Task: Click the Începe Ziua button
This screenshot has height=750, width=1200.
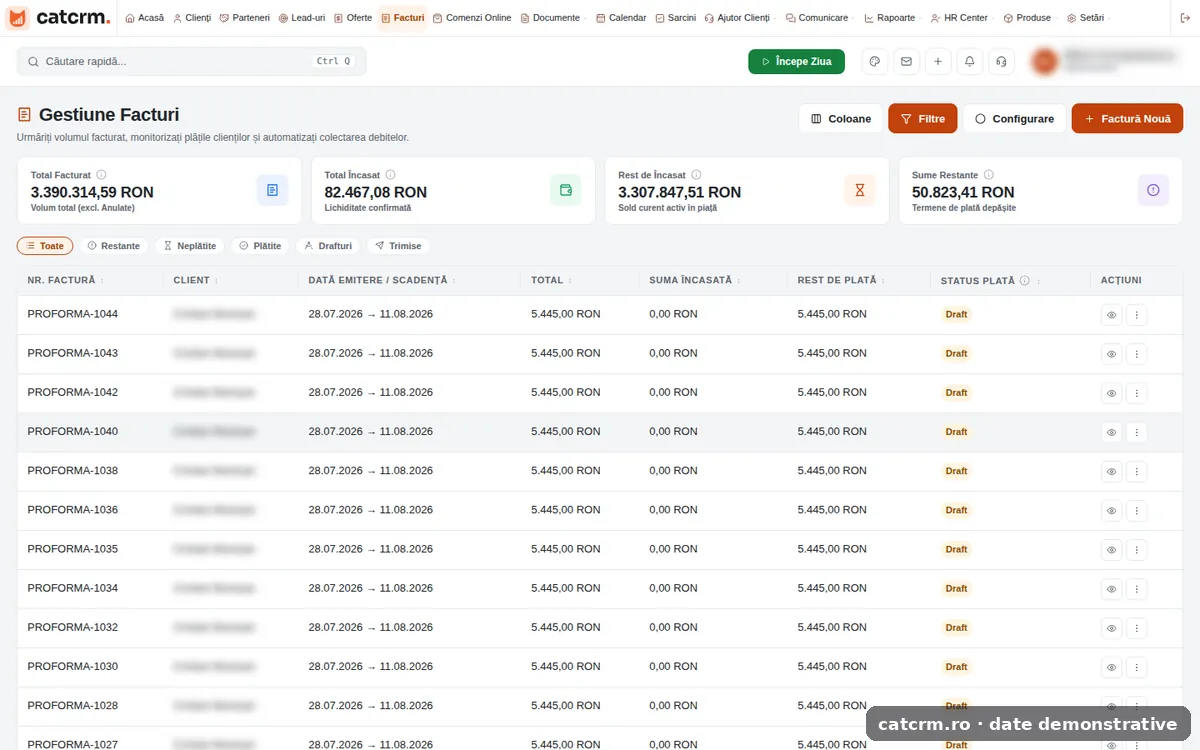Action: 796,62
